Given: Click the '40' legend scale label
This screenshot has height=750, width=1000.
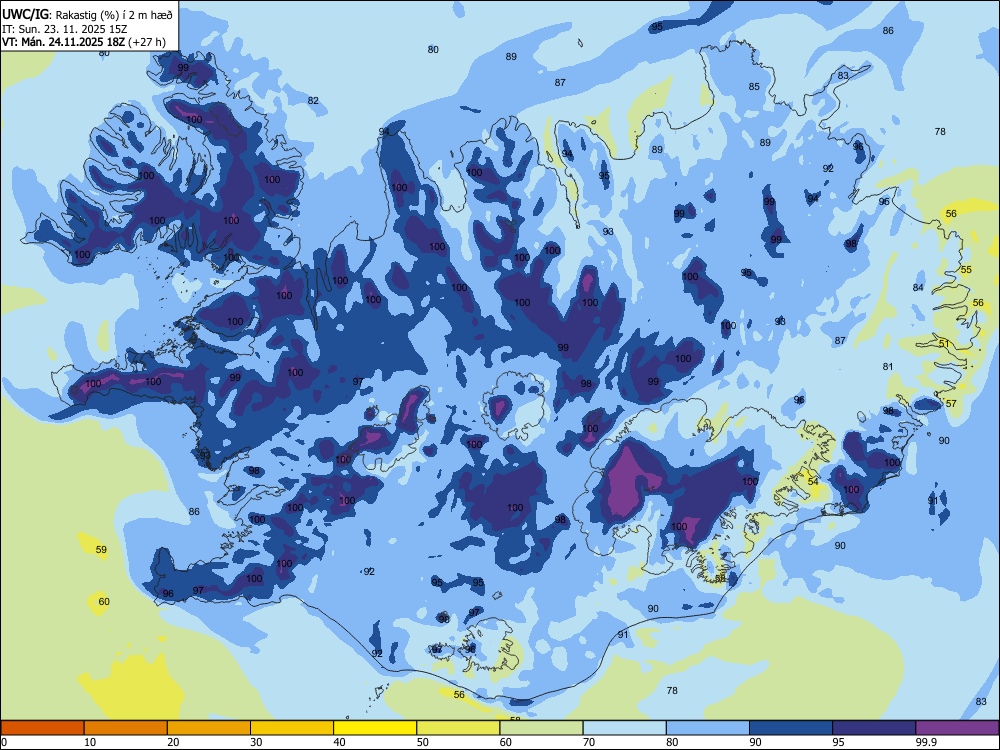Looking at the screenshot, I should (x=339, y=742).
